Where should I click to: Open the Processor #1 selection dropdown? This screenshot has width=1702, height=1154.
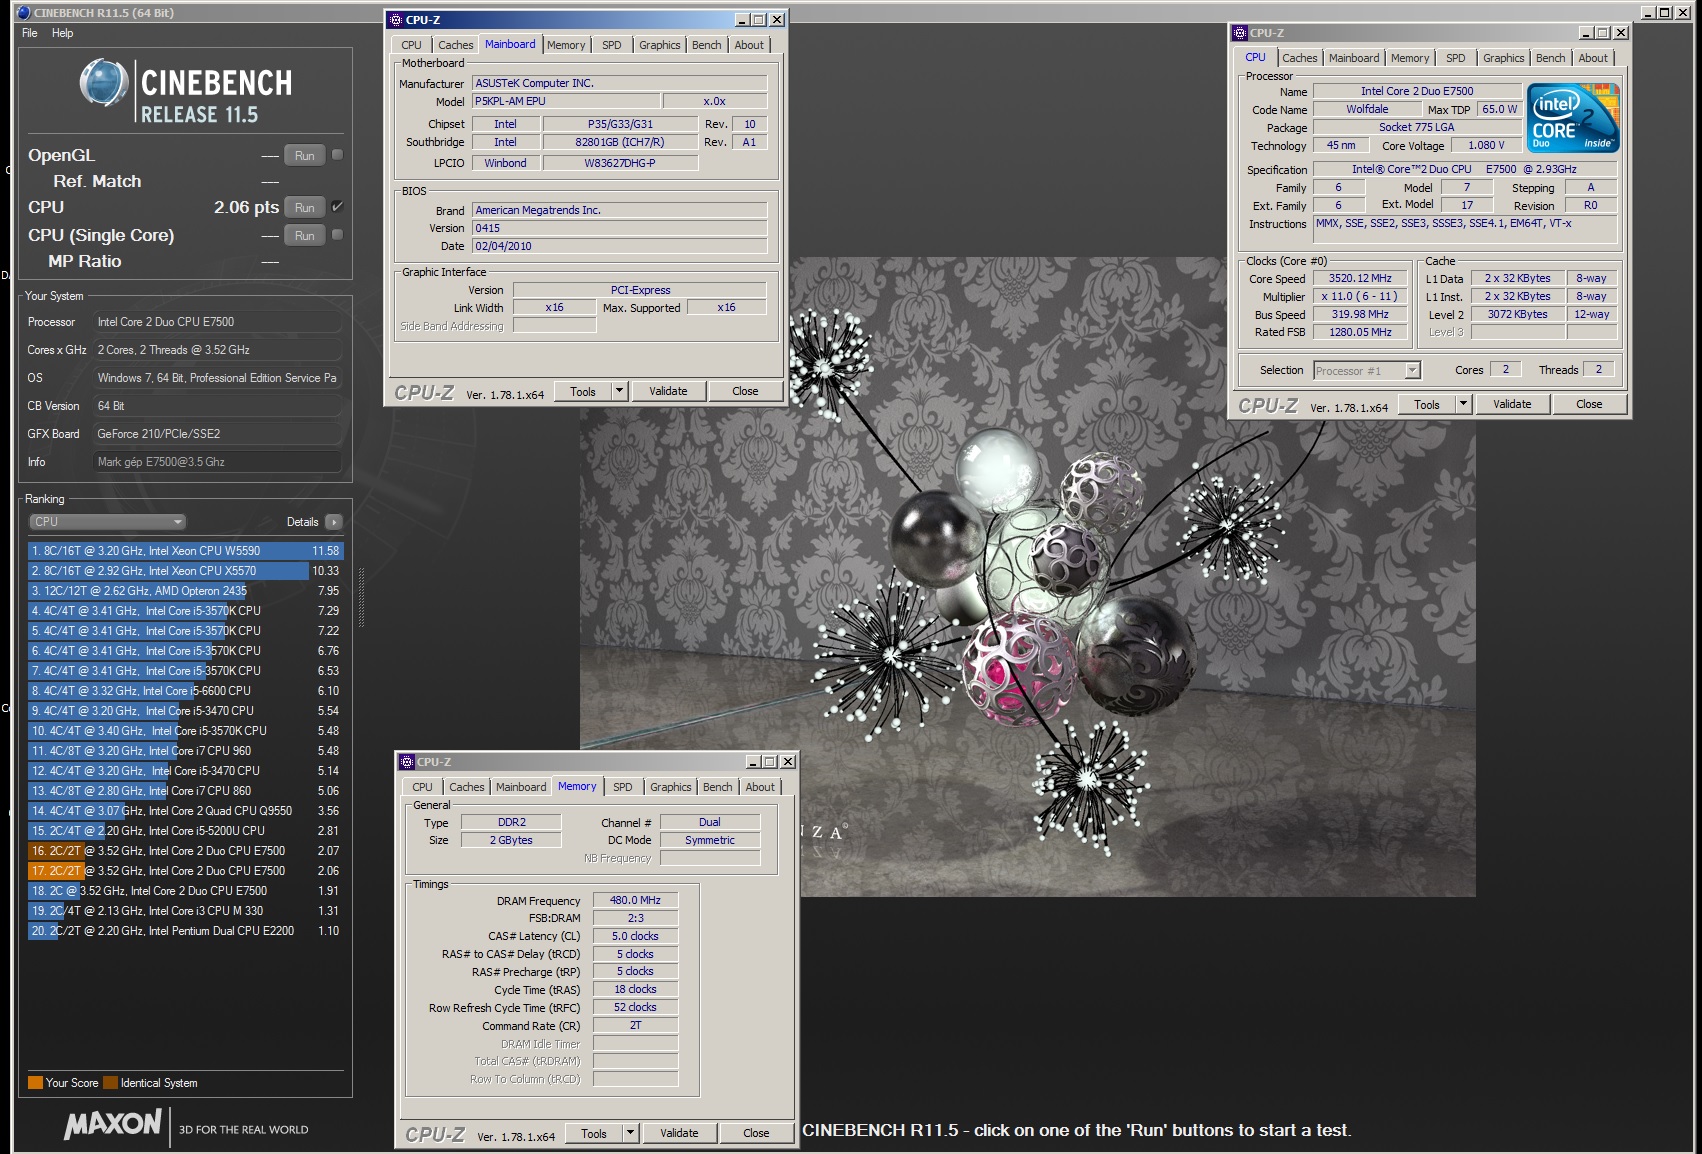(x=1367, y=370)
